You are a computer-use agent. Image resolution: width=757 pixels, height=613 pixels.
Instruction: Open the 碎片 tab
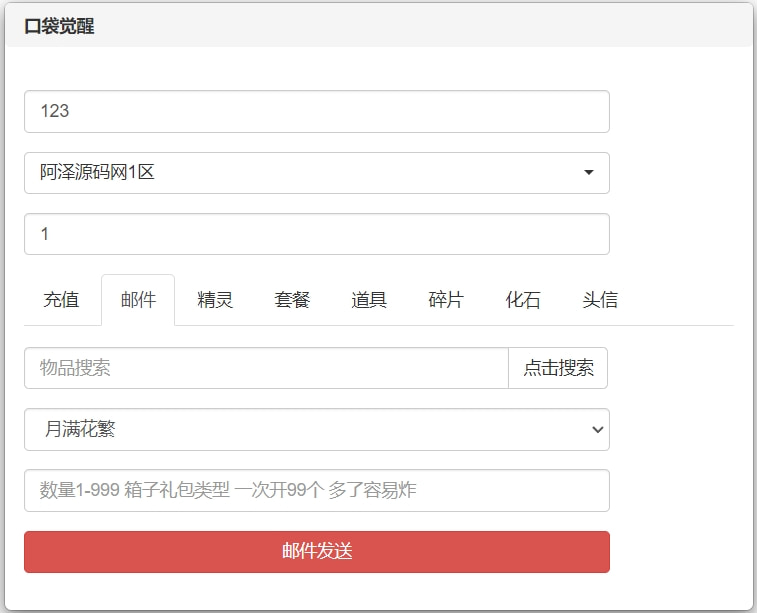[x=446, y=300]
